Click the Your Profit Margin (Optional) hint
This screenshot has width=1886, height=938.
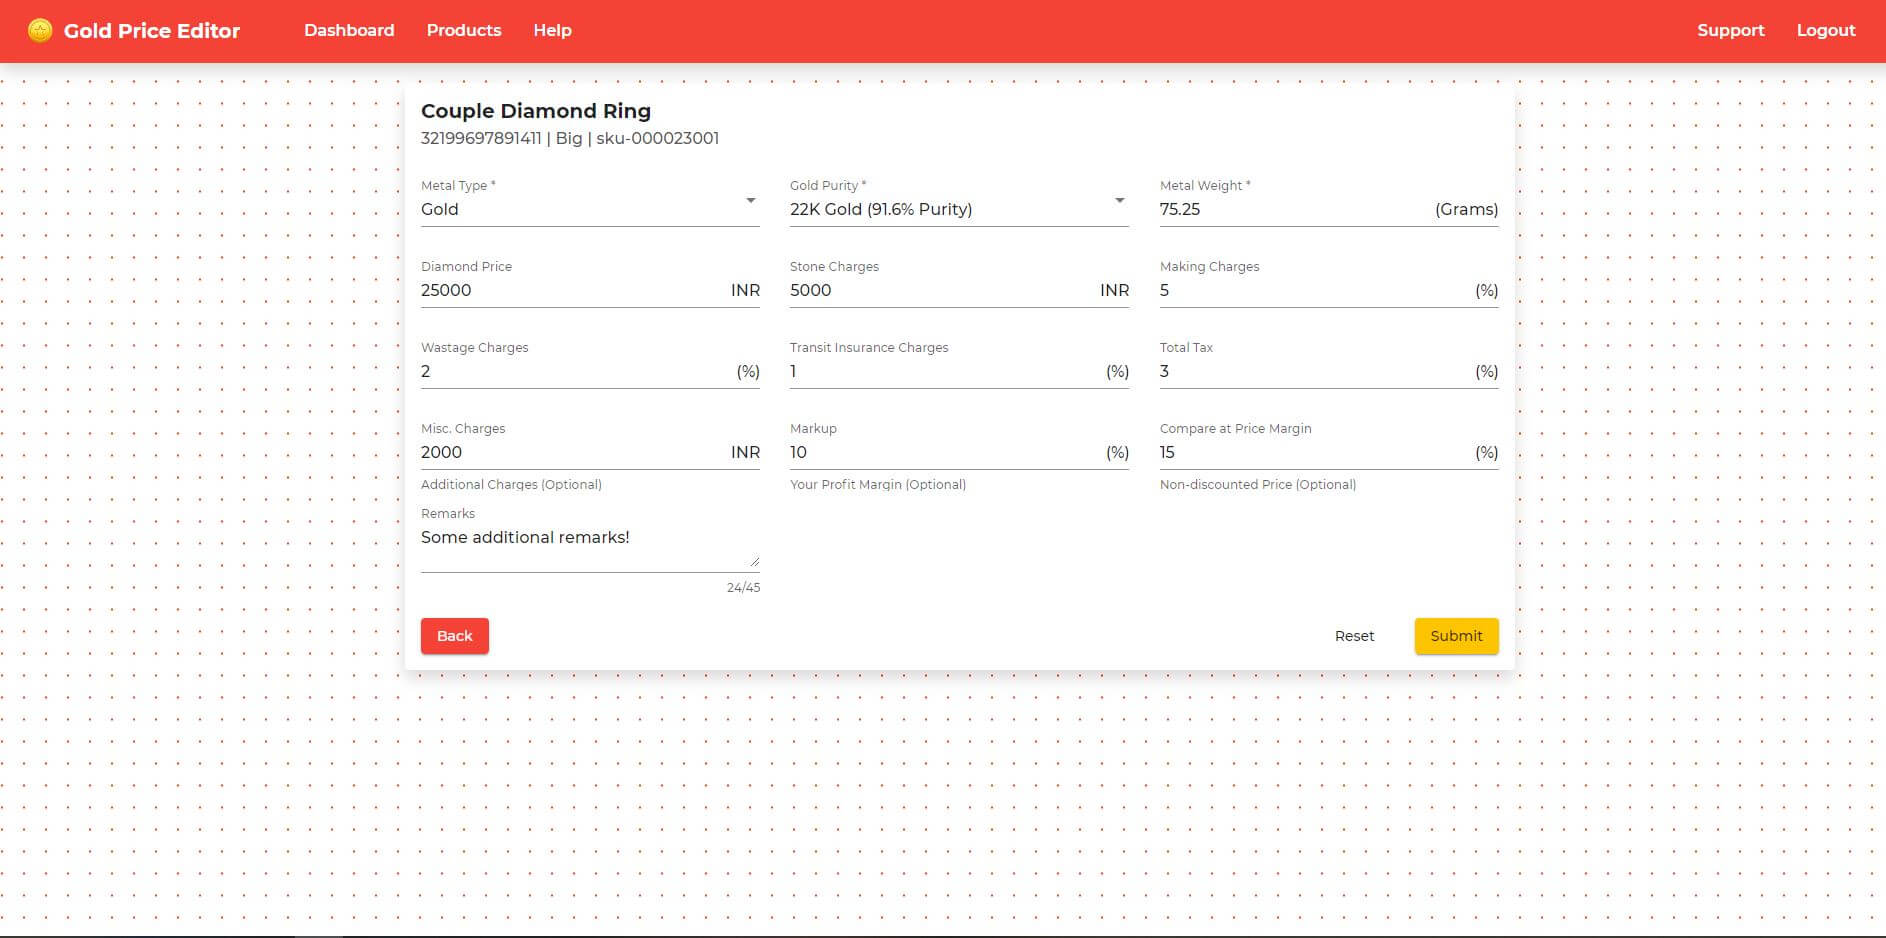tap(878, 484)
